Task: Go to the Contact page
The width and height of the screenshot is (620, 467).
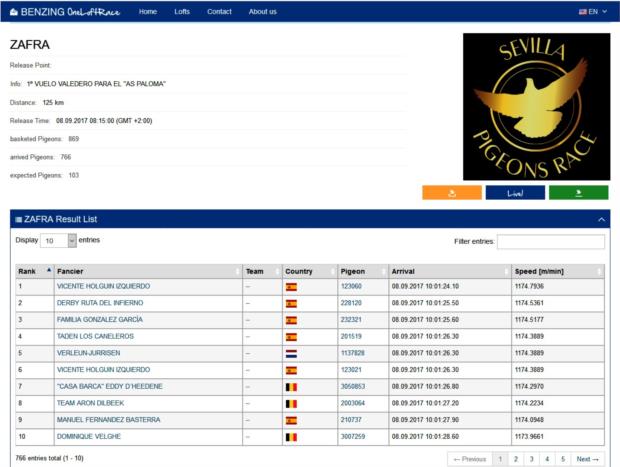Action: click(x=219, y=11)
